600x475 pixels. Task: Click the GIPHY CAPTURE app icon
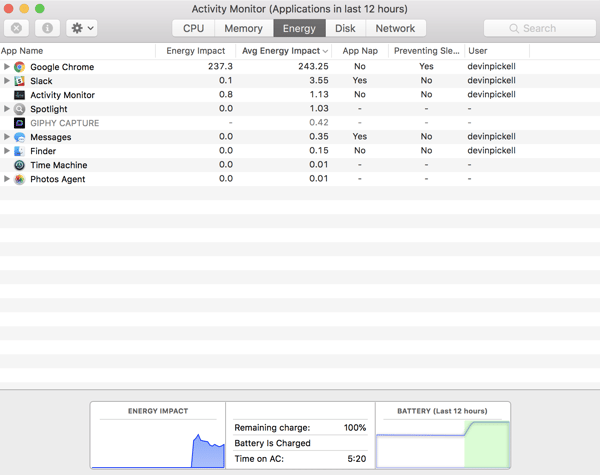tap(20, 123)
